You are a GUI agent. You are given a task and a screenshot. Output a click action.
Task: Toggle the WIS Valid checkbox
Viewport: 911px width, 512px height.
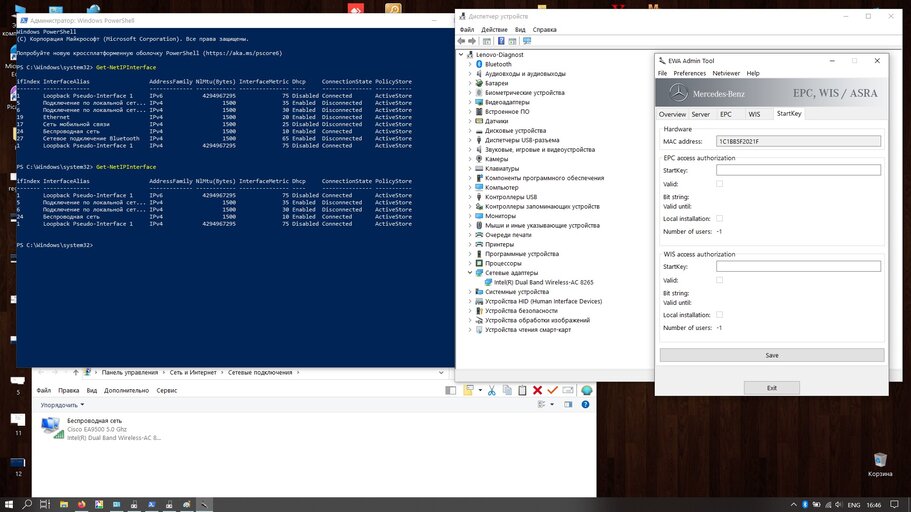(x=720, y=280)
